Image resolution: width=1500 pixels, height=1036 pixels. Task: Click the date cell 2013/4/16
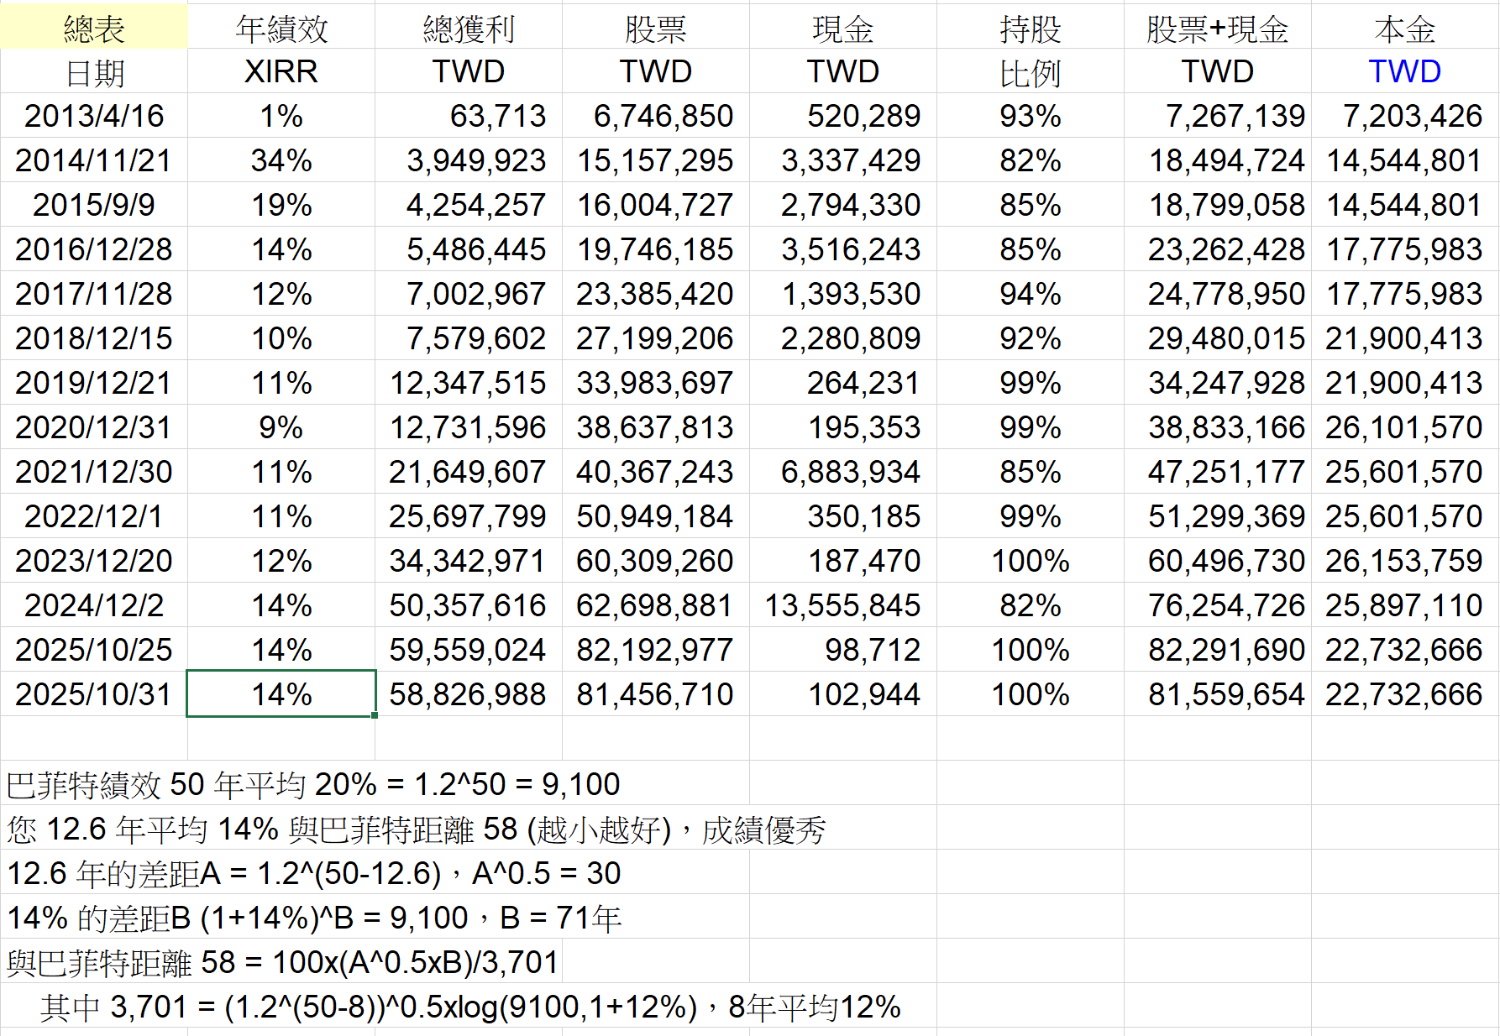pos(94,116)
